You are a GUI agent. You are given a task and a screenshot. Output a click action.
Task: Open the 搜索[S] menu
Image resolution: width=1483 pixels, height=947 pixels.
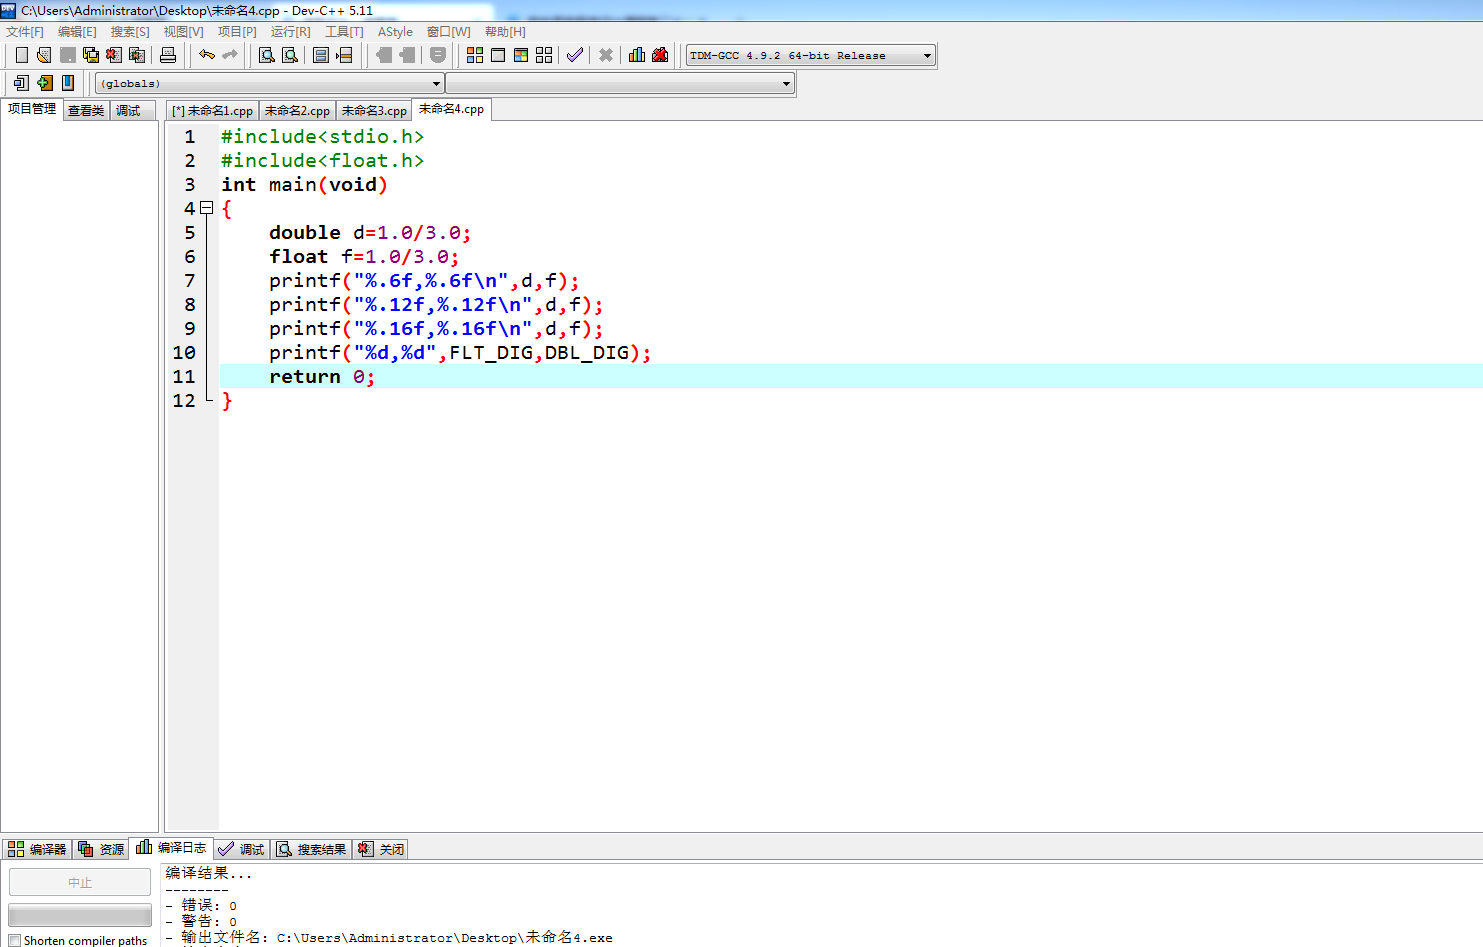pos(130,32)
